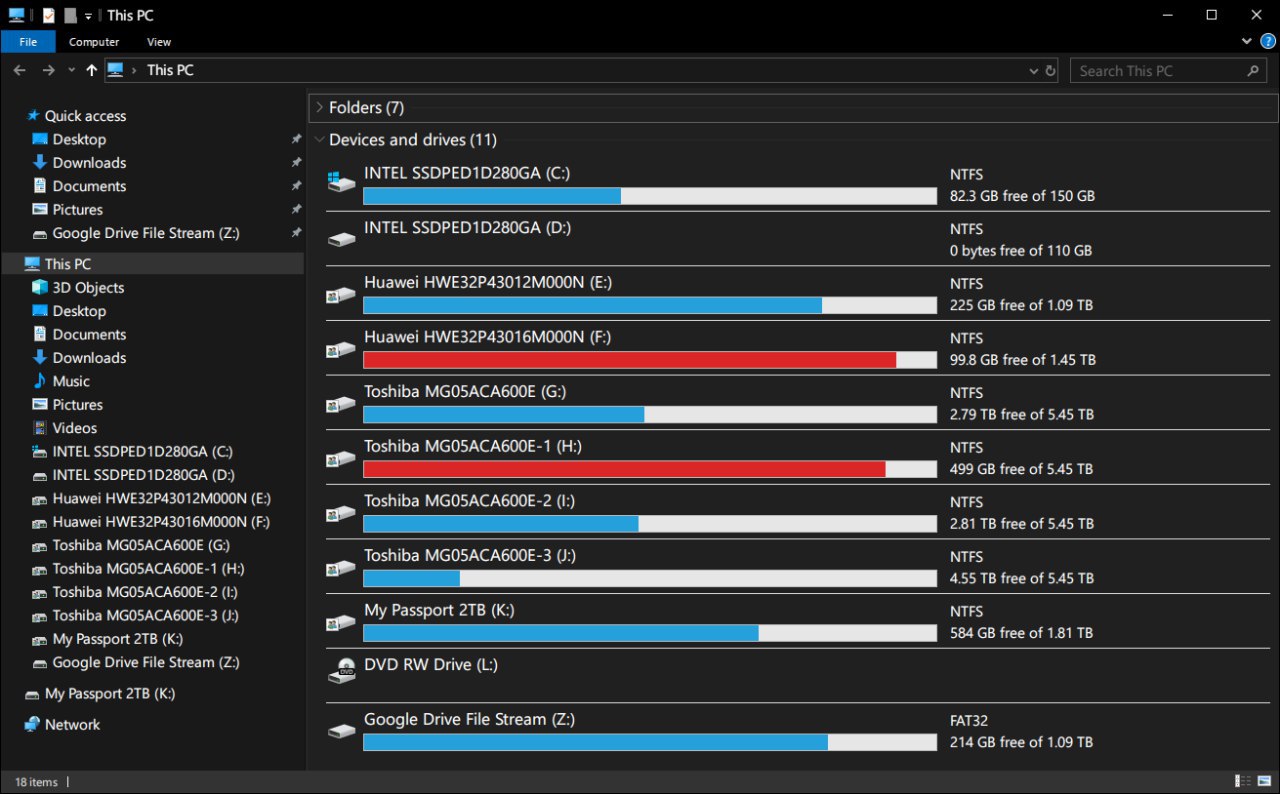Click the Refresh icon in address bar
The image size is (1280, 794).
click(x=1050, y=71)
